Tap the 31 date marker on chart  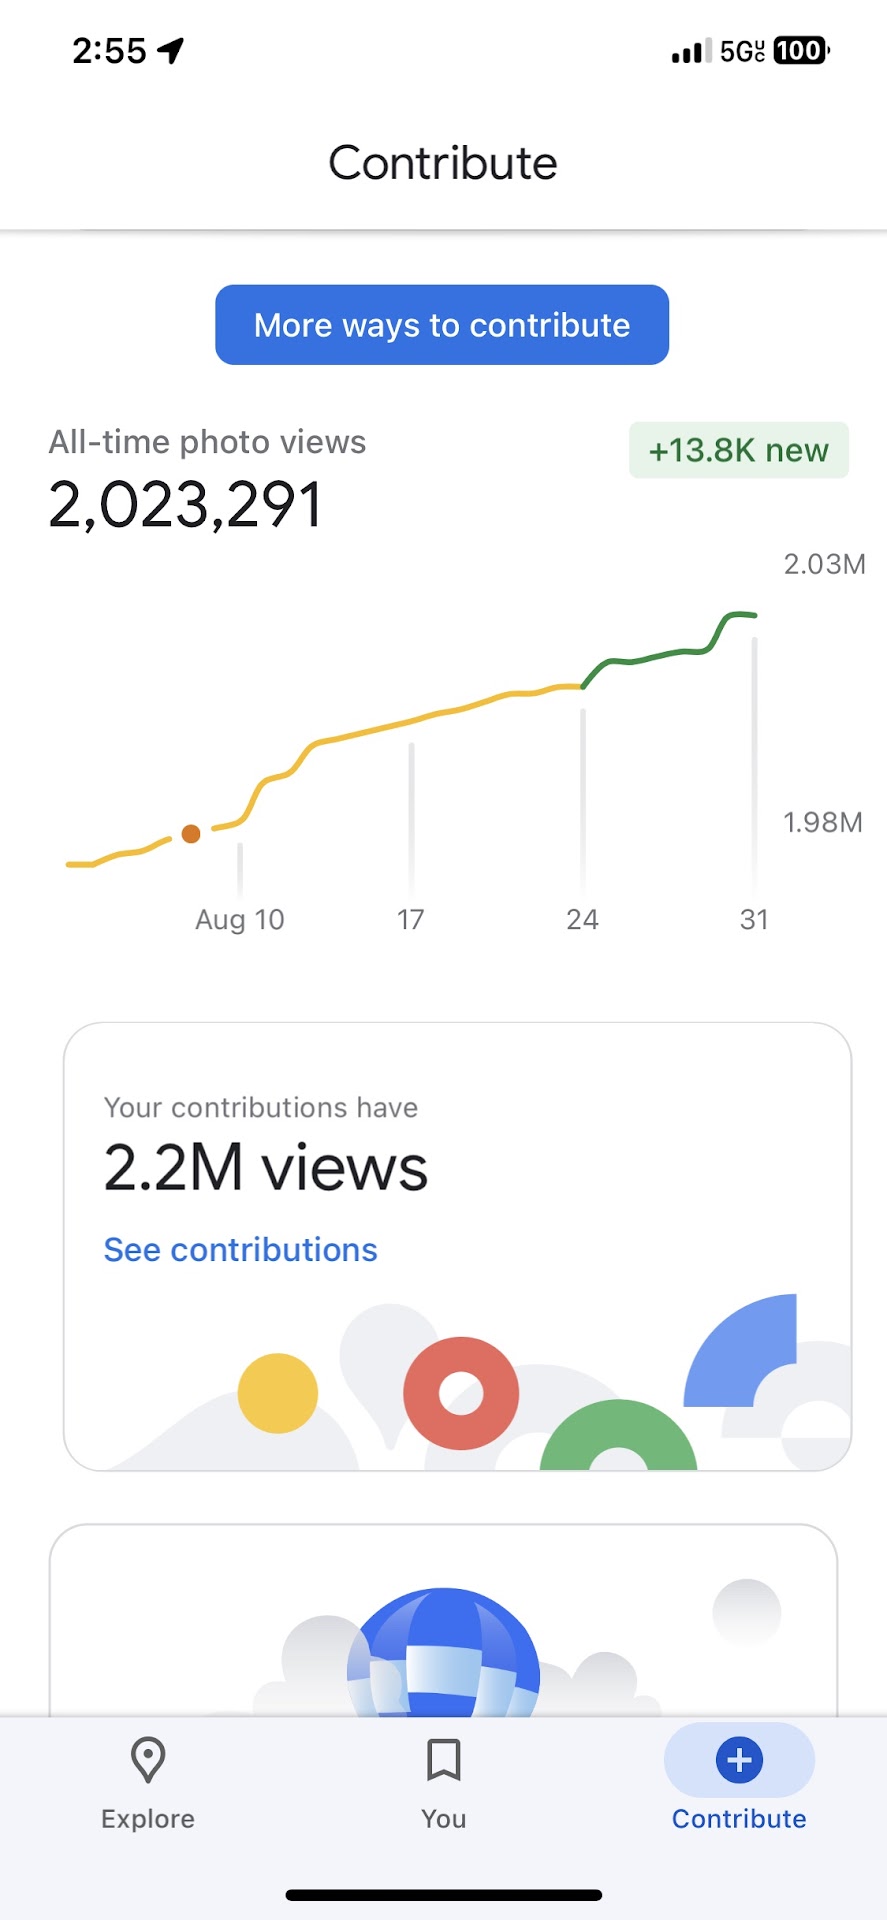pyautogui.click(x=754, y=920)
